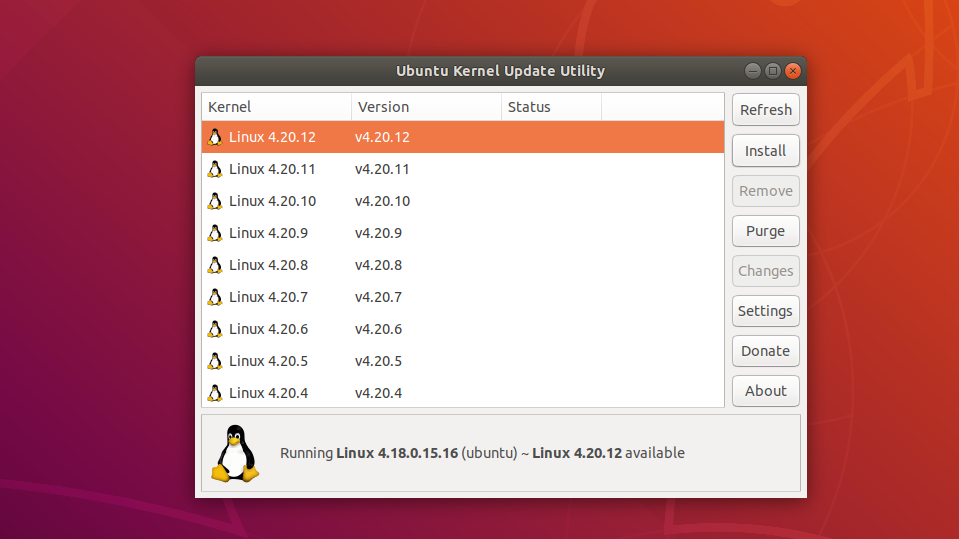
Task: Click the Donate button
Action: pyautogui.click(x=766, y=351)
